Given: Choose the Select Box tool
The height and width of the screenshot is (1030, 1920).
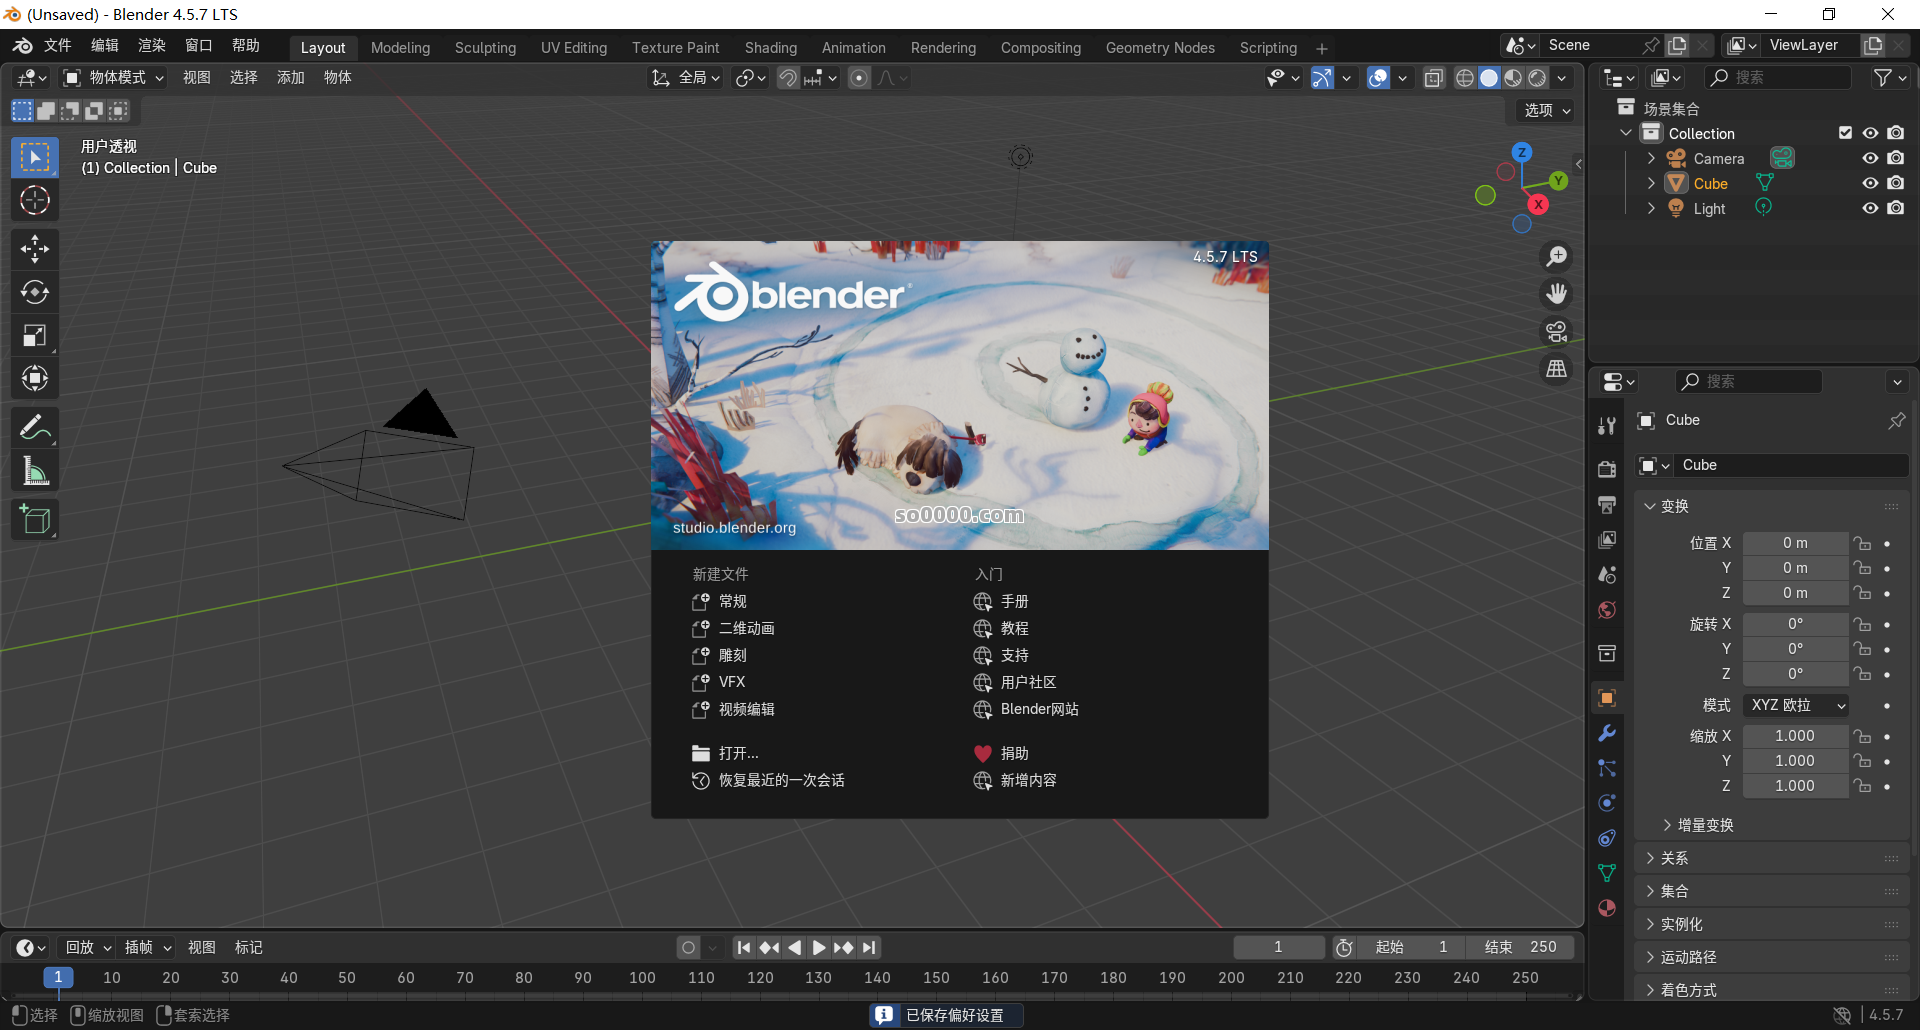Looking at the screenshot, I should pyautogui.click(x=35, y=158).
